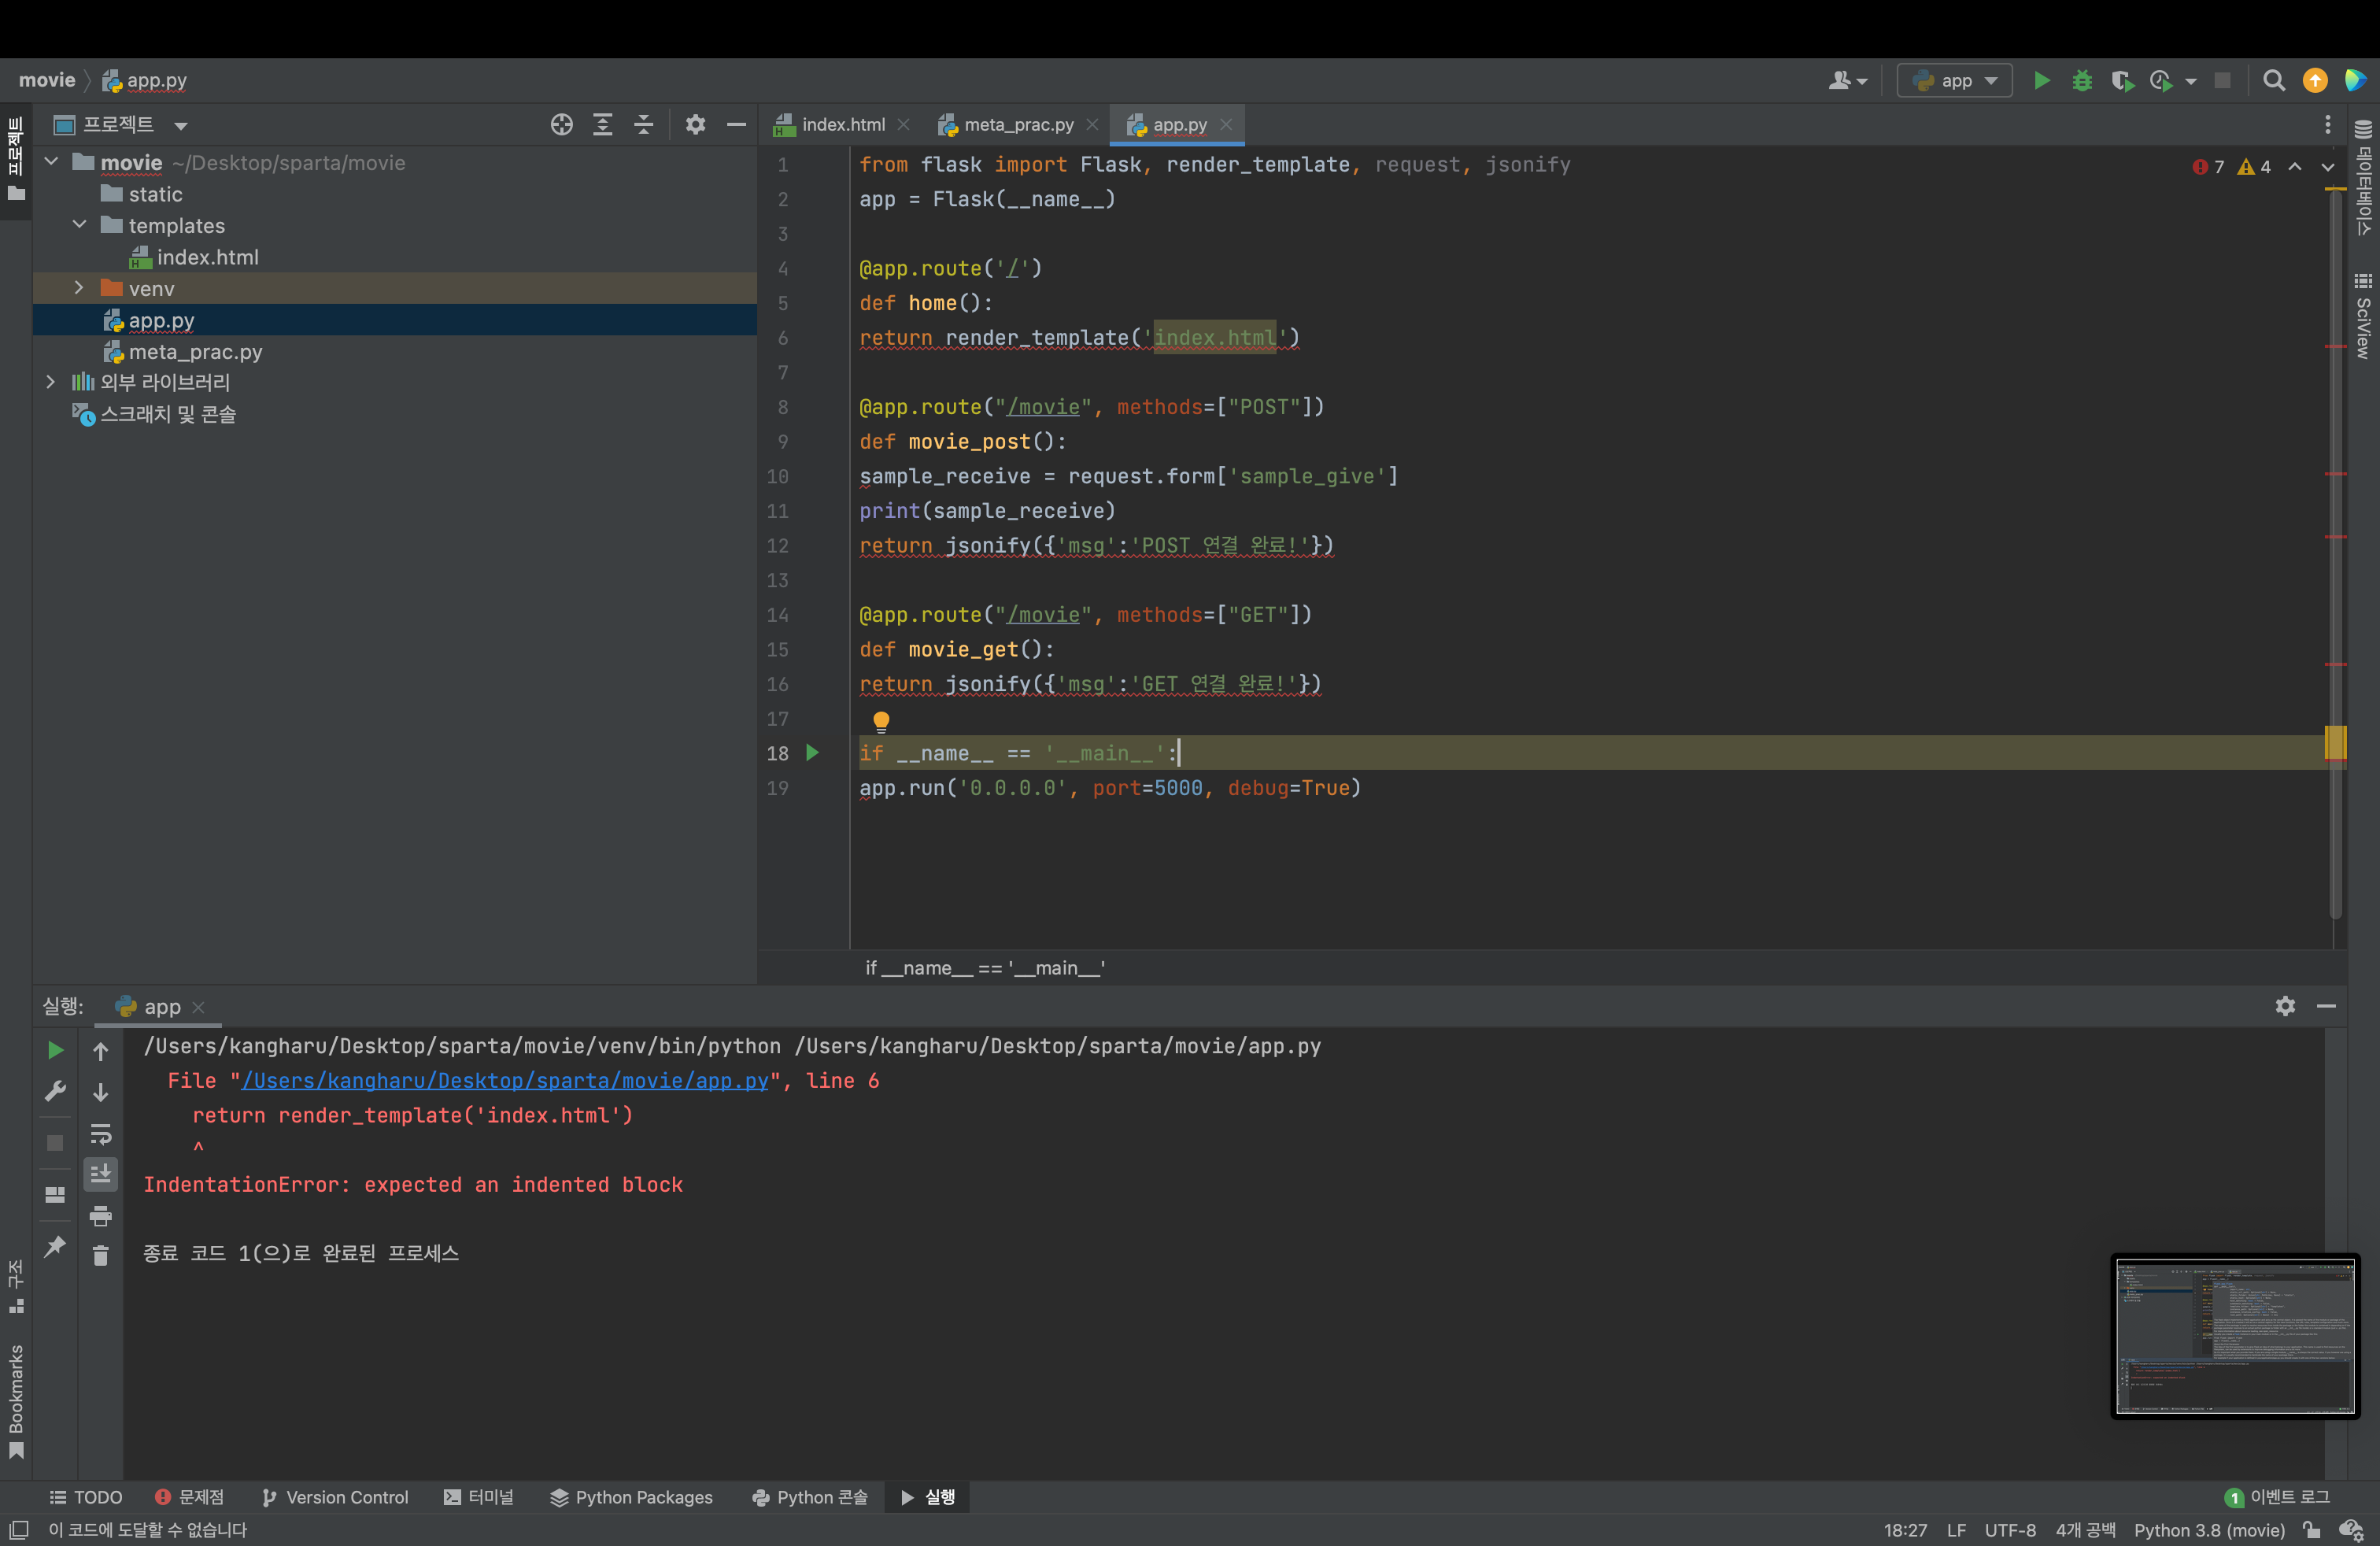Viewport: 2380px width, 1546px height.
Task: Open Run panel settings gear
Action: (2285, 1006)
